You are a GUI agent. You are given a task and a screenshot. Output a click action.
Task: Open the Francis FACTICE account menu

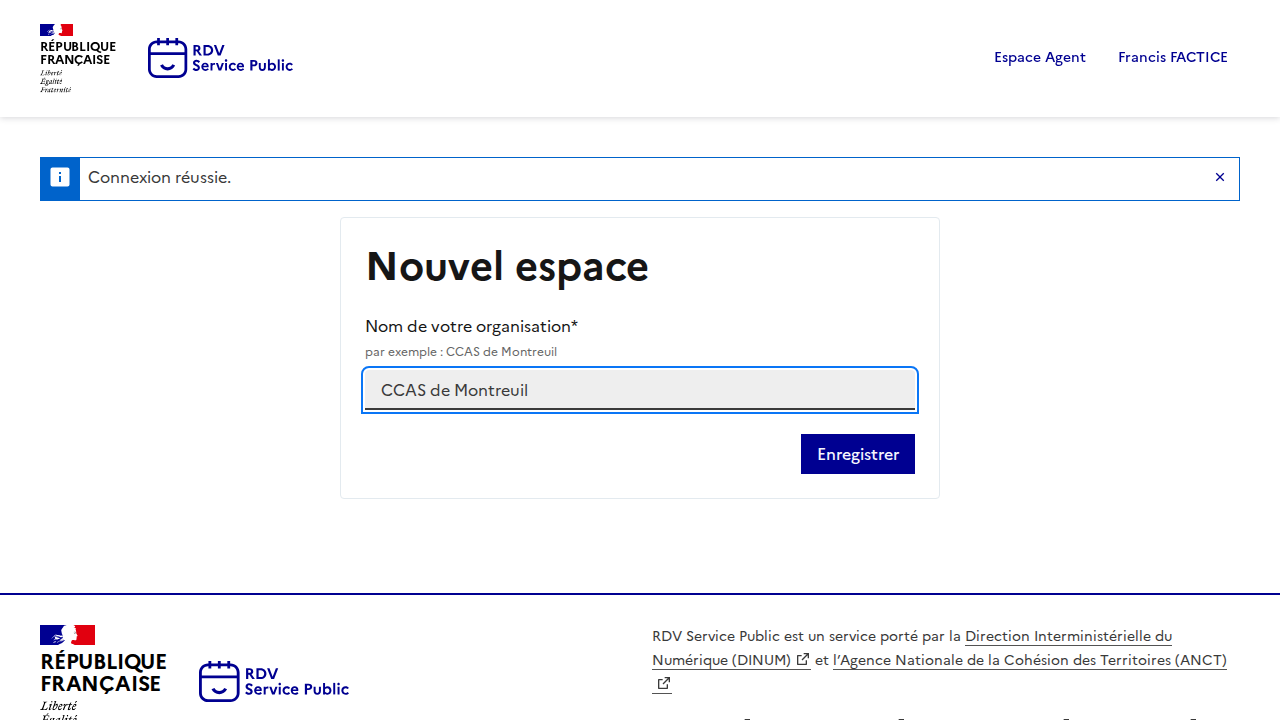(x=1172, y=57)
